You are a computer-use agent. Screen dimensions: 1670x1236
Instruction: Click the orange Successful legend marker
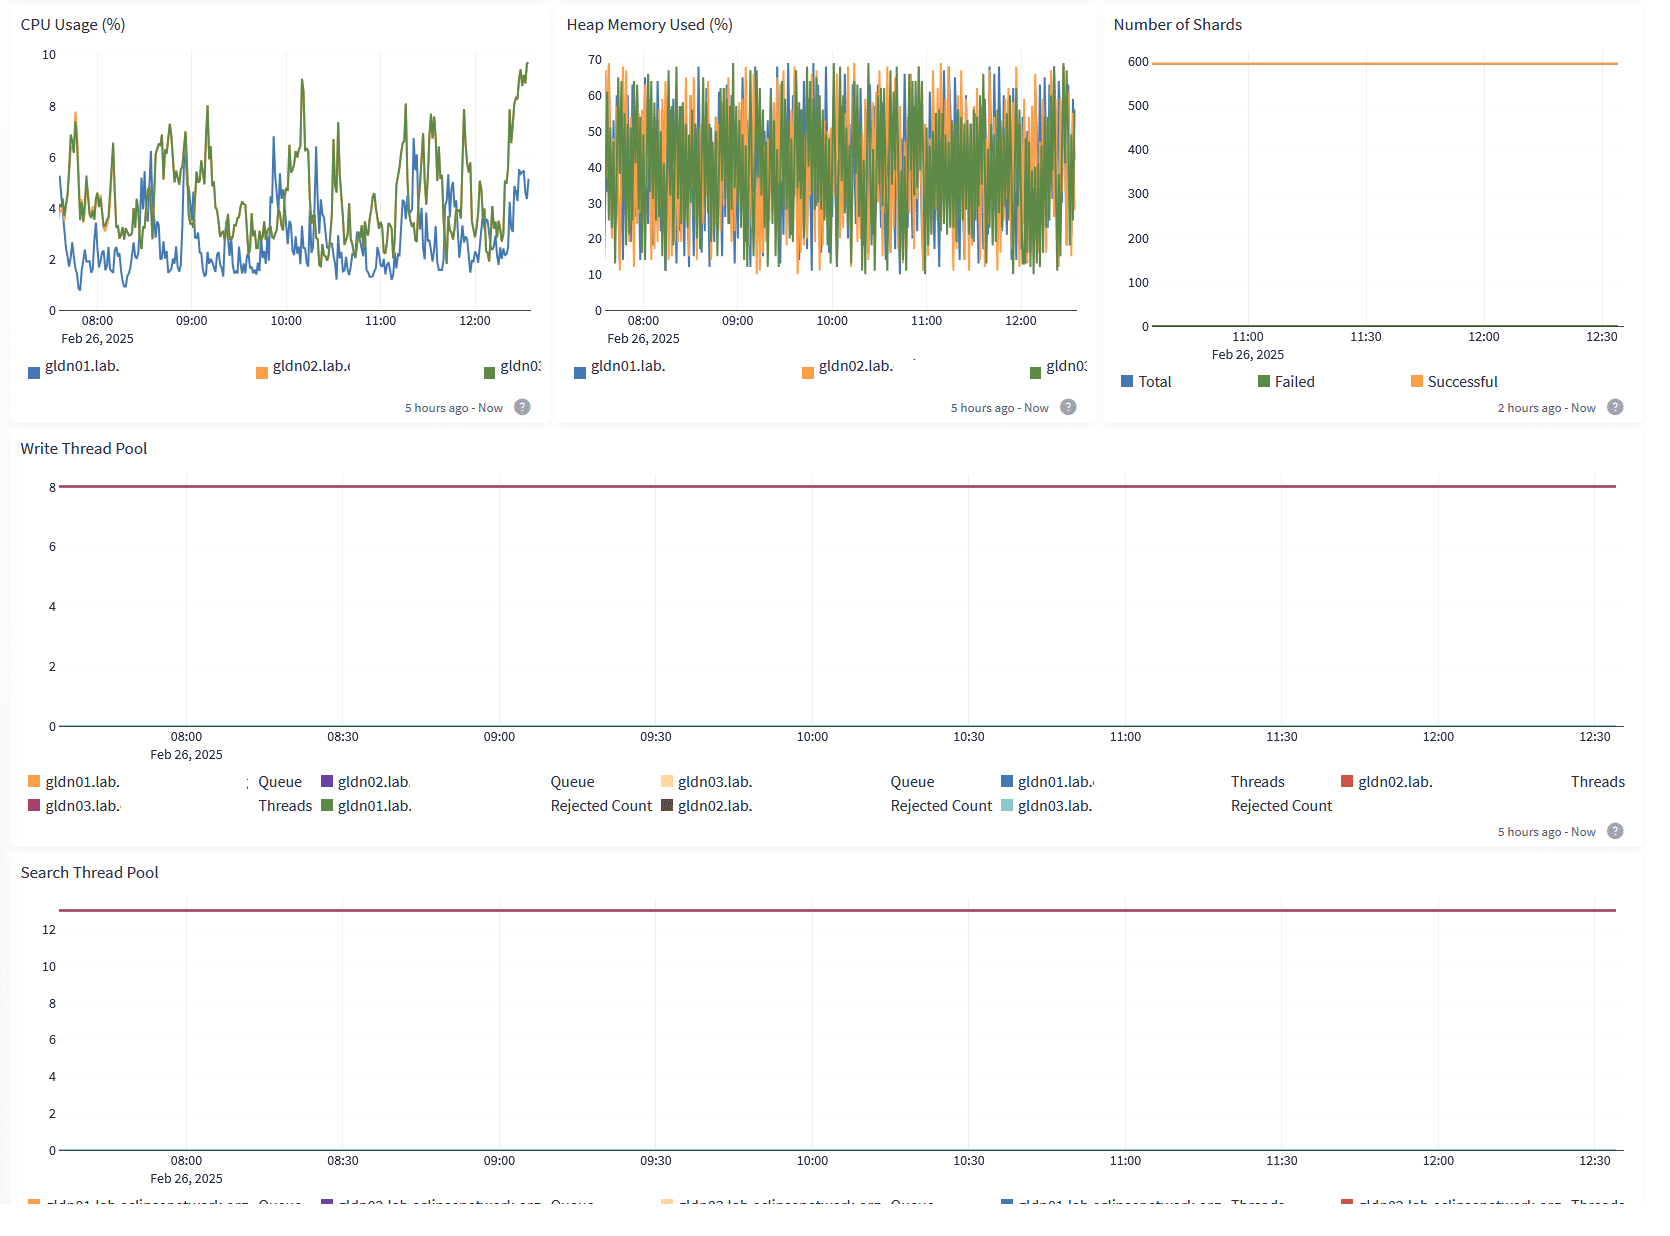click(x=1415, y=381)
